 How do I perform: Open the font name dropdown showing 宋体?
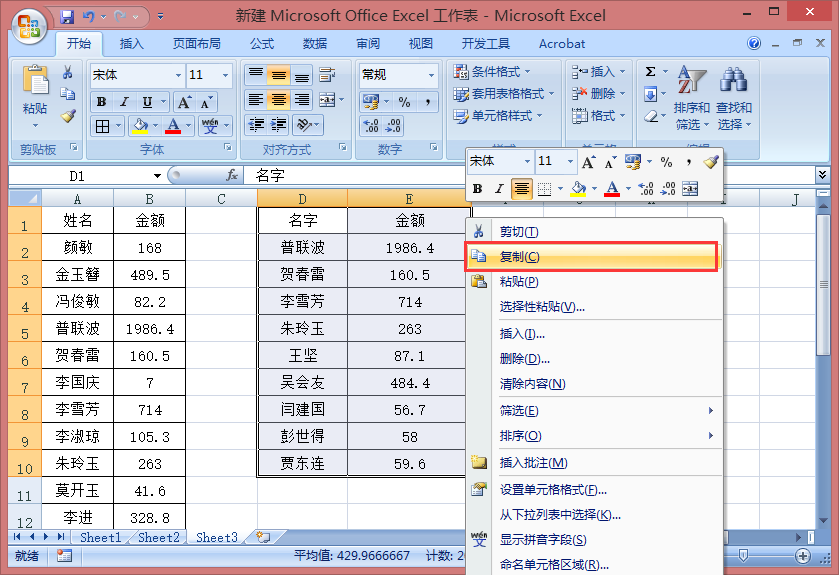[x=178, y=75]
